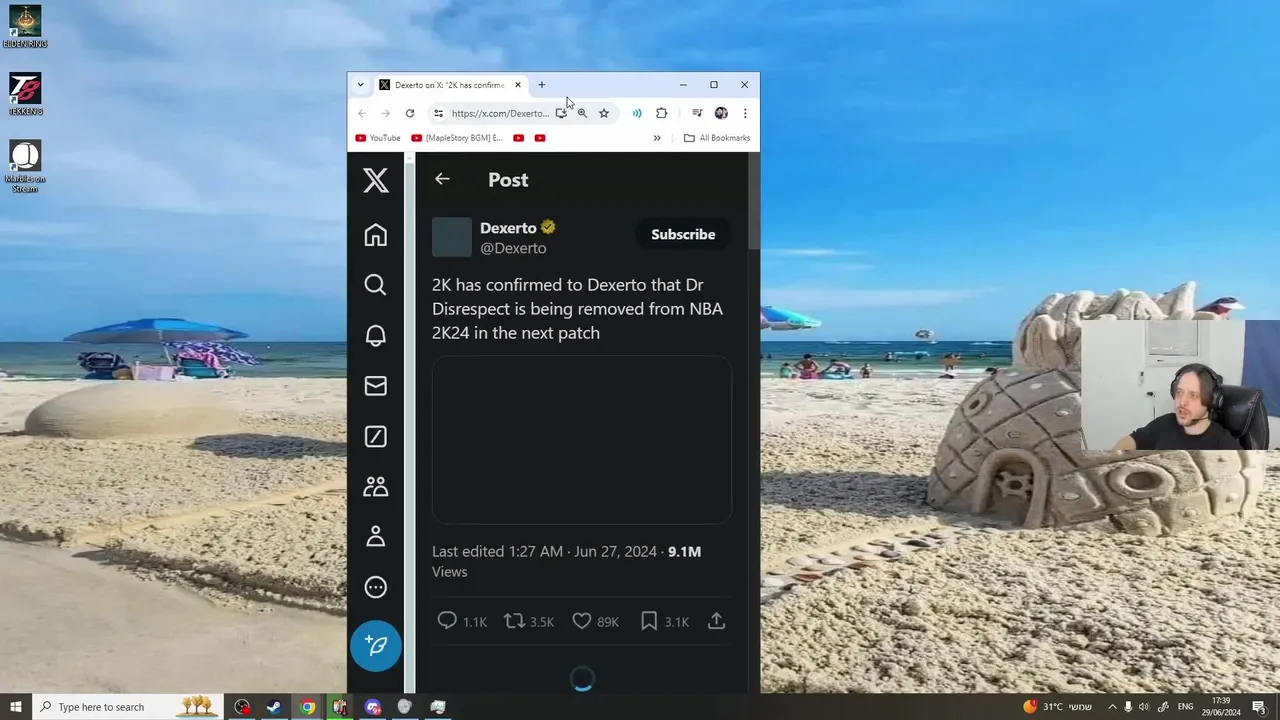
Task: Go to the X Home feed icon
Action: tap(375, 234)
